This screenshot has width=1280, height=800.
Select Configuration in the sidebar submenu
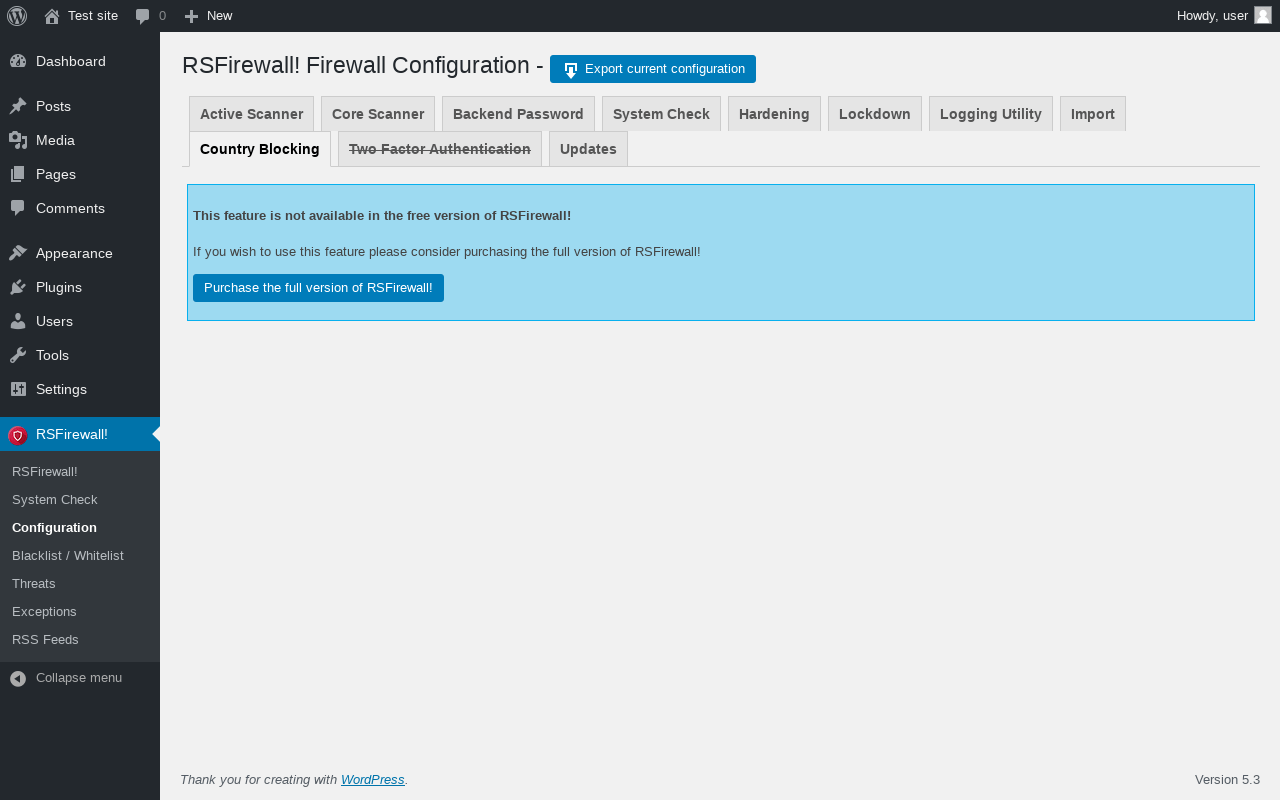80,527
